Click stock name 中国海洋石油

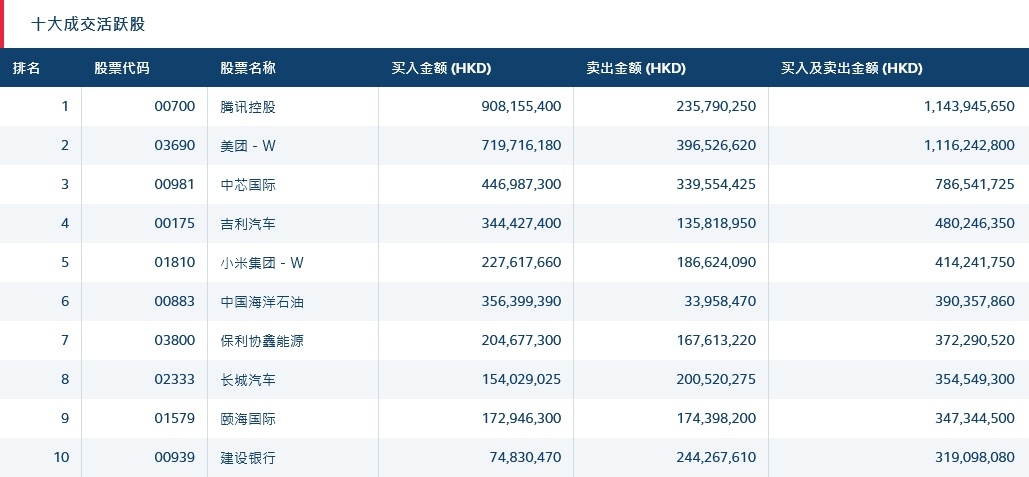pos(262,302)
